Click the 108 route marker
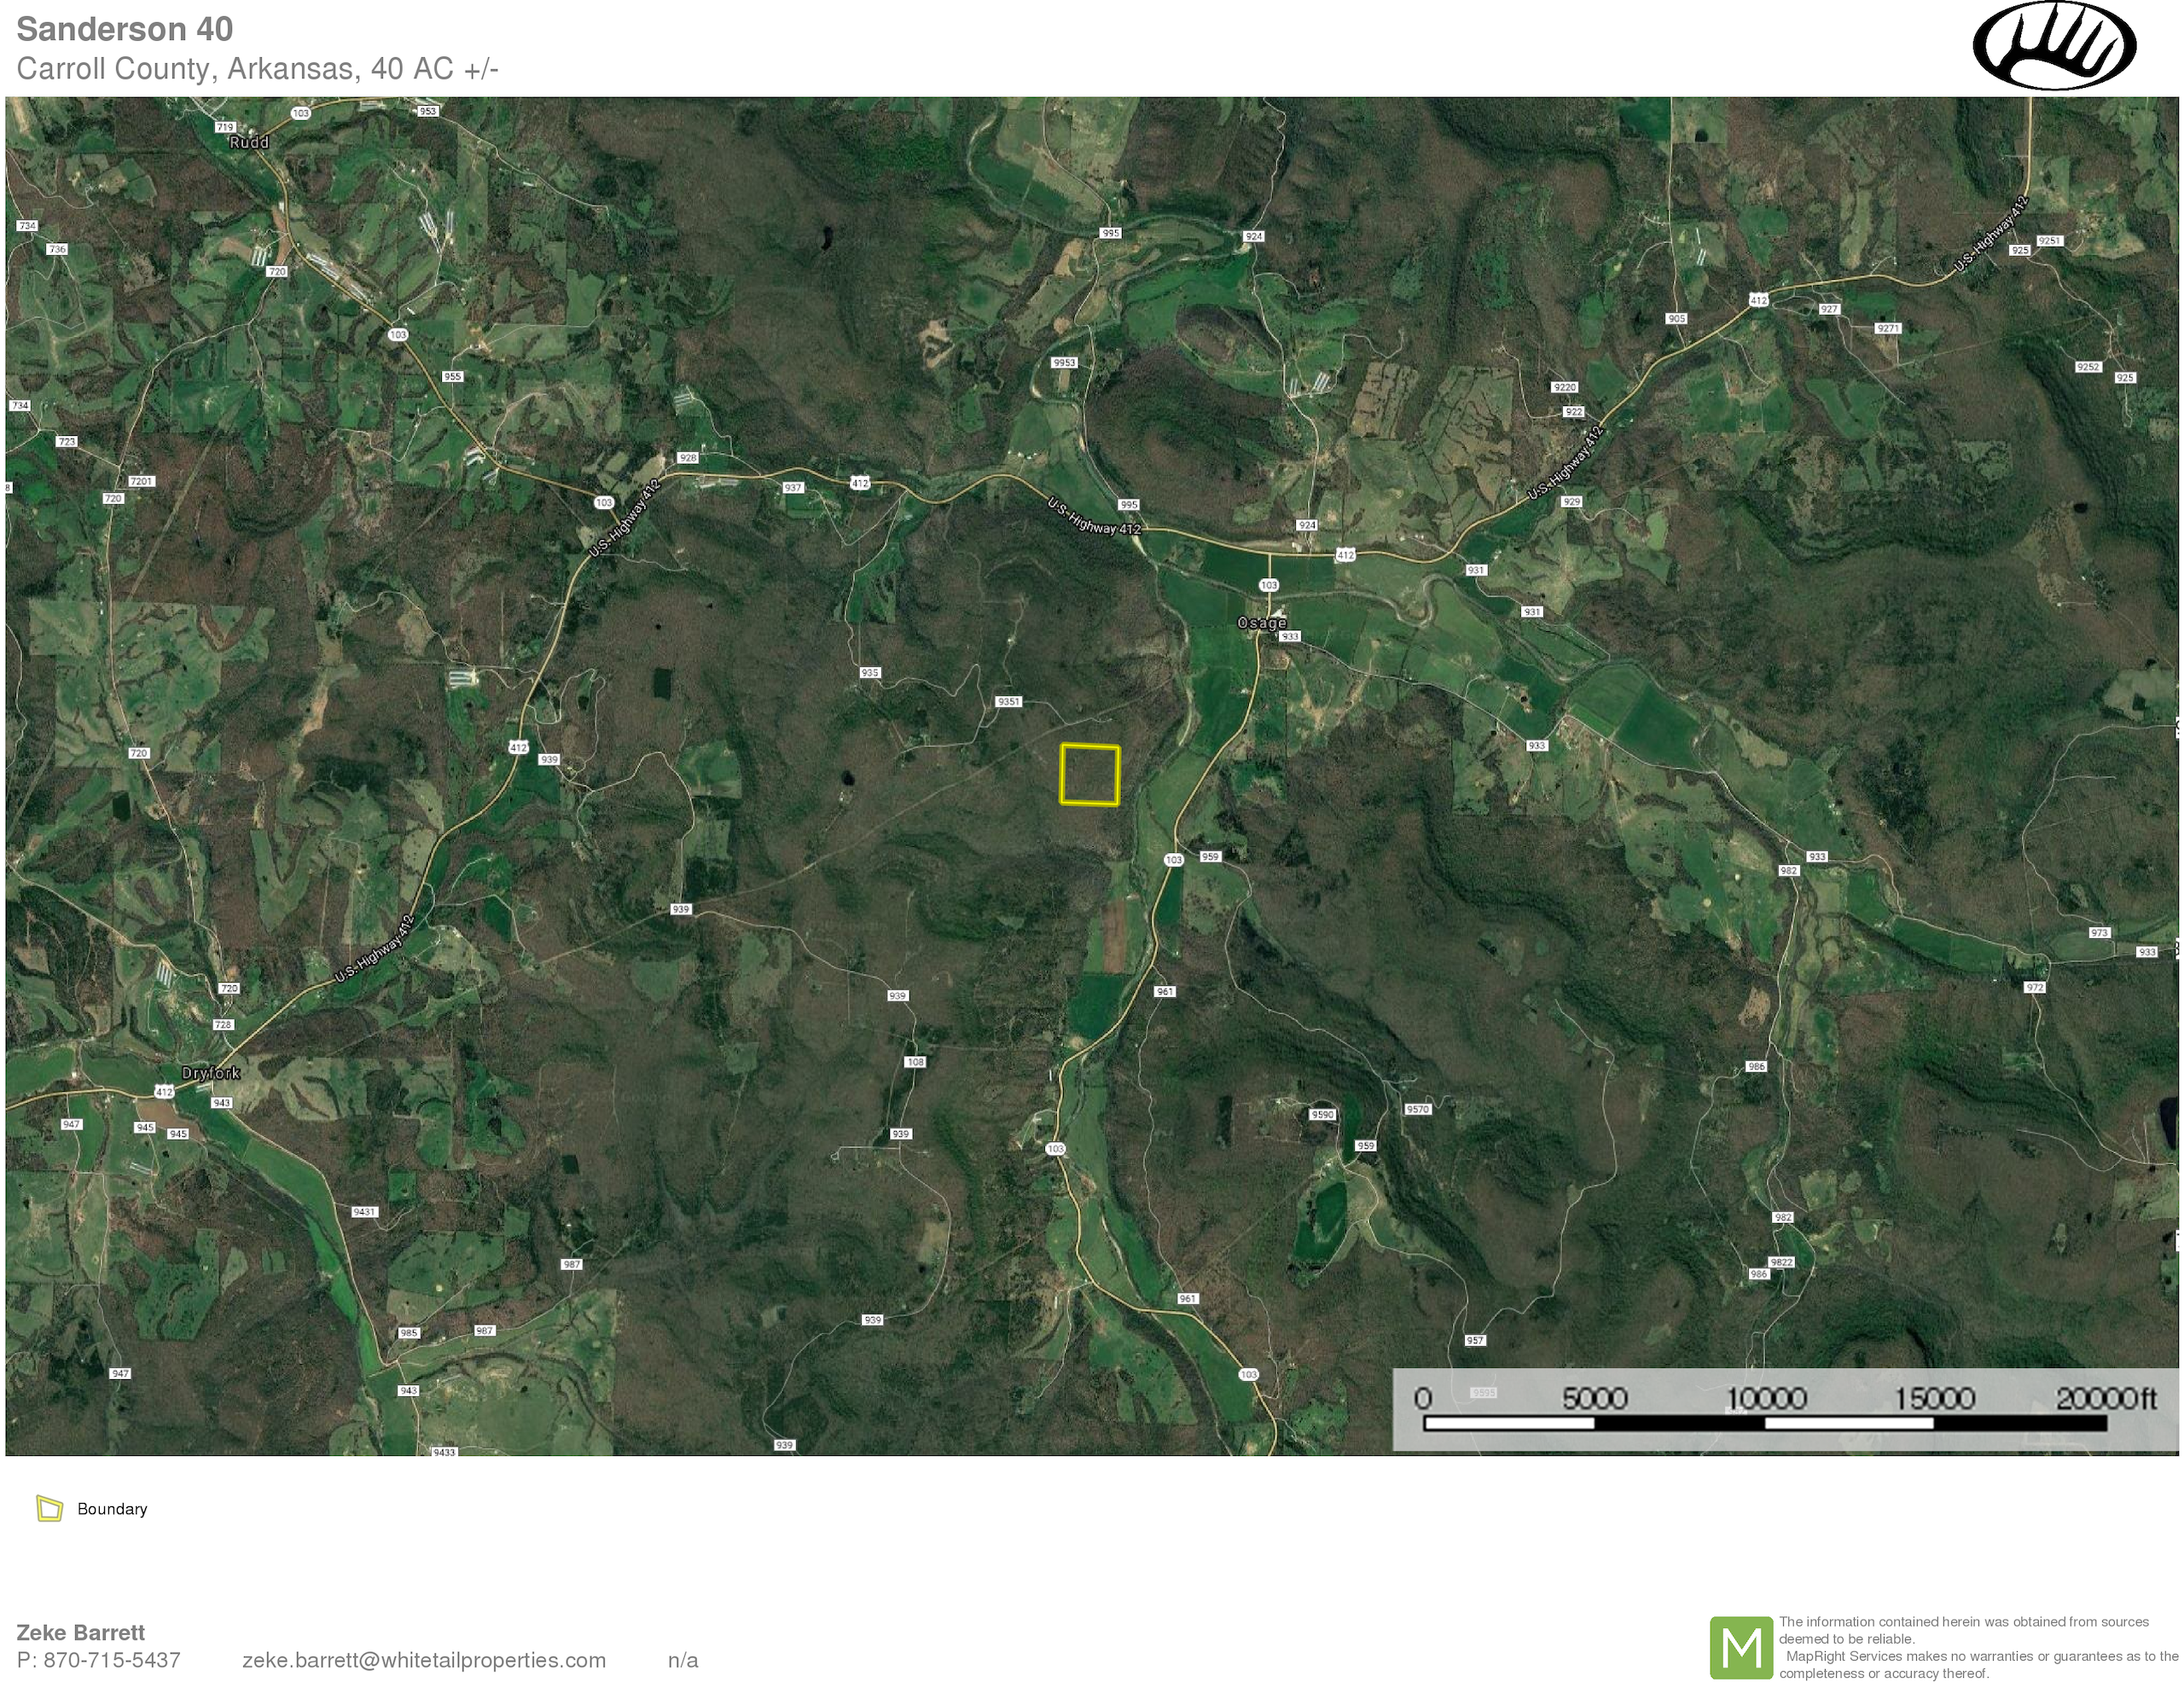Screen dimensions: 2184x1688 [x=915, y=1062]
